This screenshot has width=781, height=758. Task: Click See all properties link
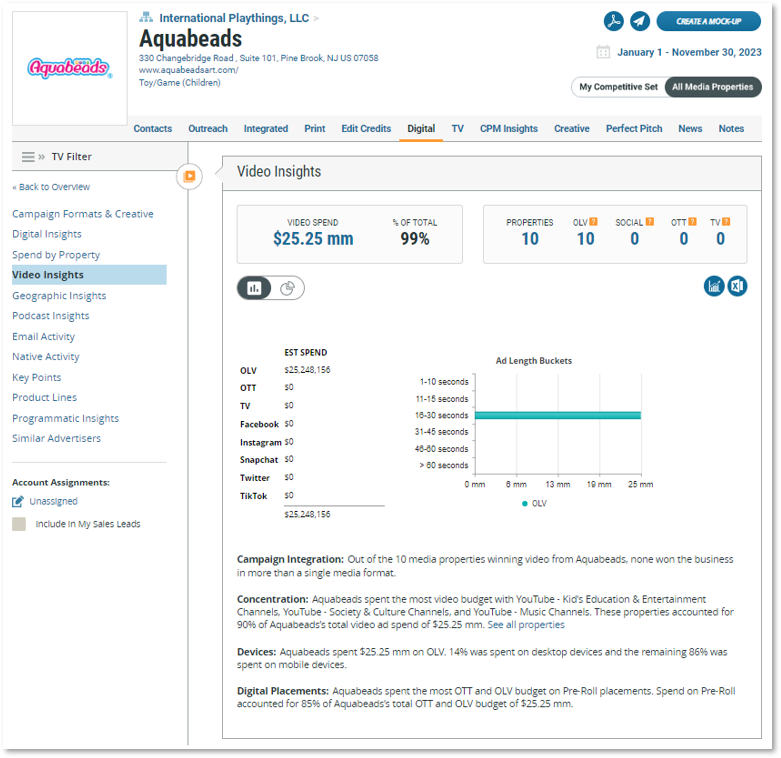526,625
